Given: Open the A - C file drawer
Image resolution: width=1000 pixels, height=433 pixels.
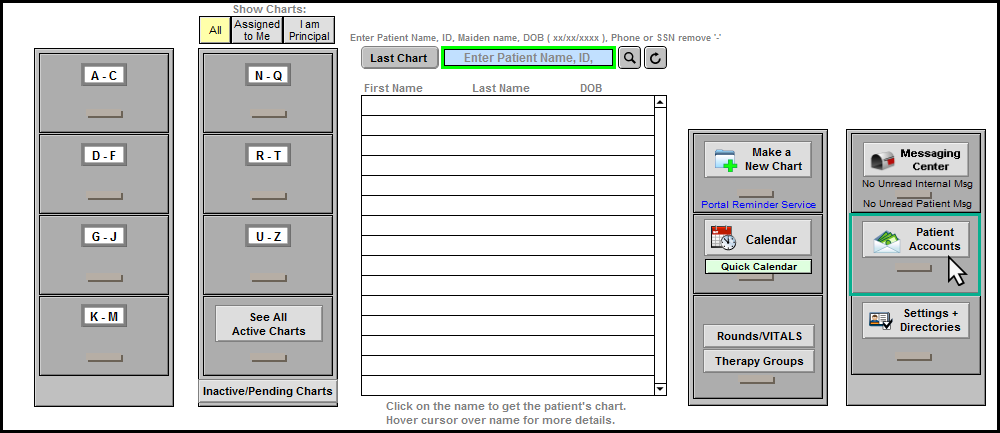Looking at the screenshot, I should point(104,75).
